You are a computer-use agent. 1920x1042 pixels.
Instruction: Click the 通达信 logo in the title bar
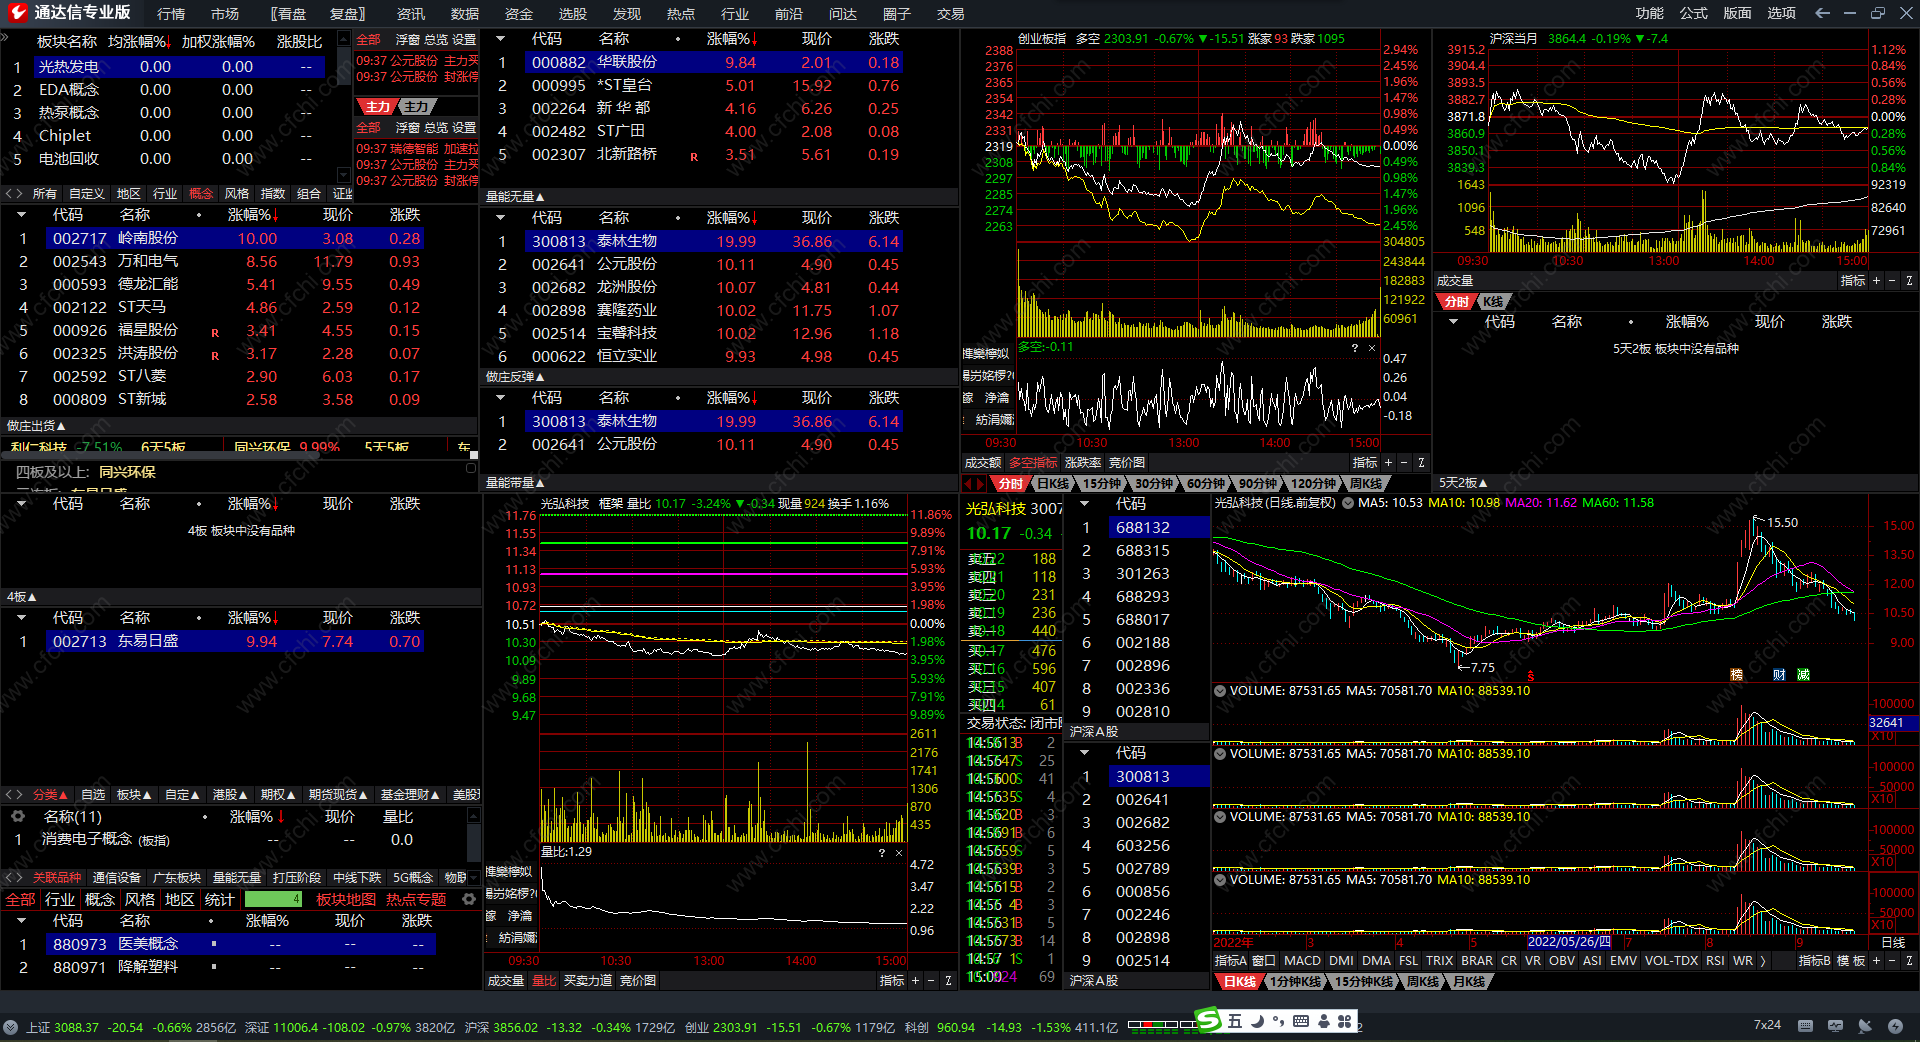[17, 12]
